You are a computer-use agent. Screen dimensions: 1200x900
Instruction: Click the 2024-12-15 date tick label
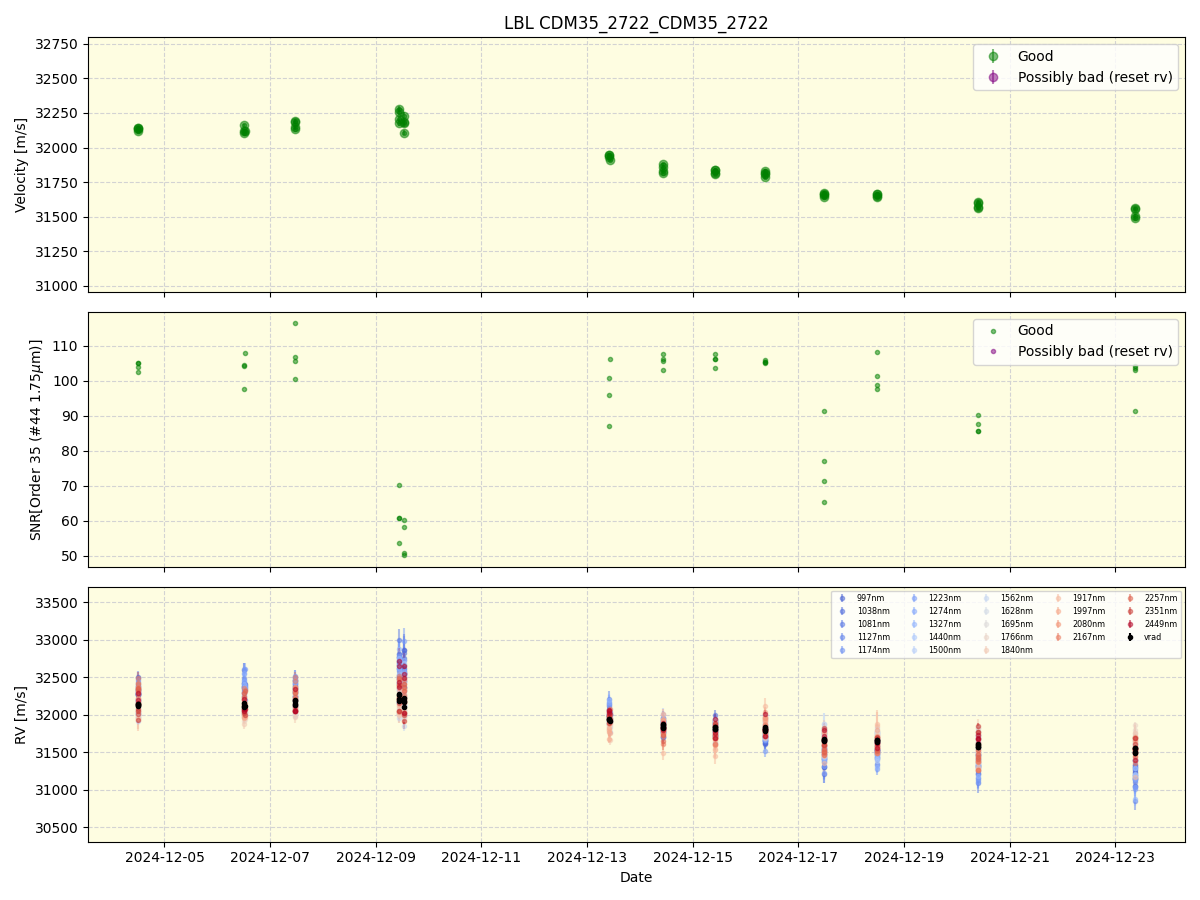(693, 857)
